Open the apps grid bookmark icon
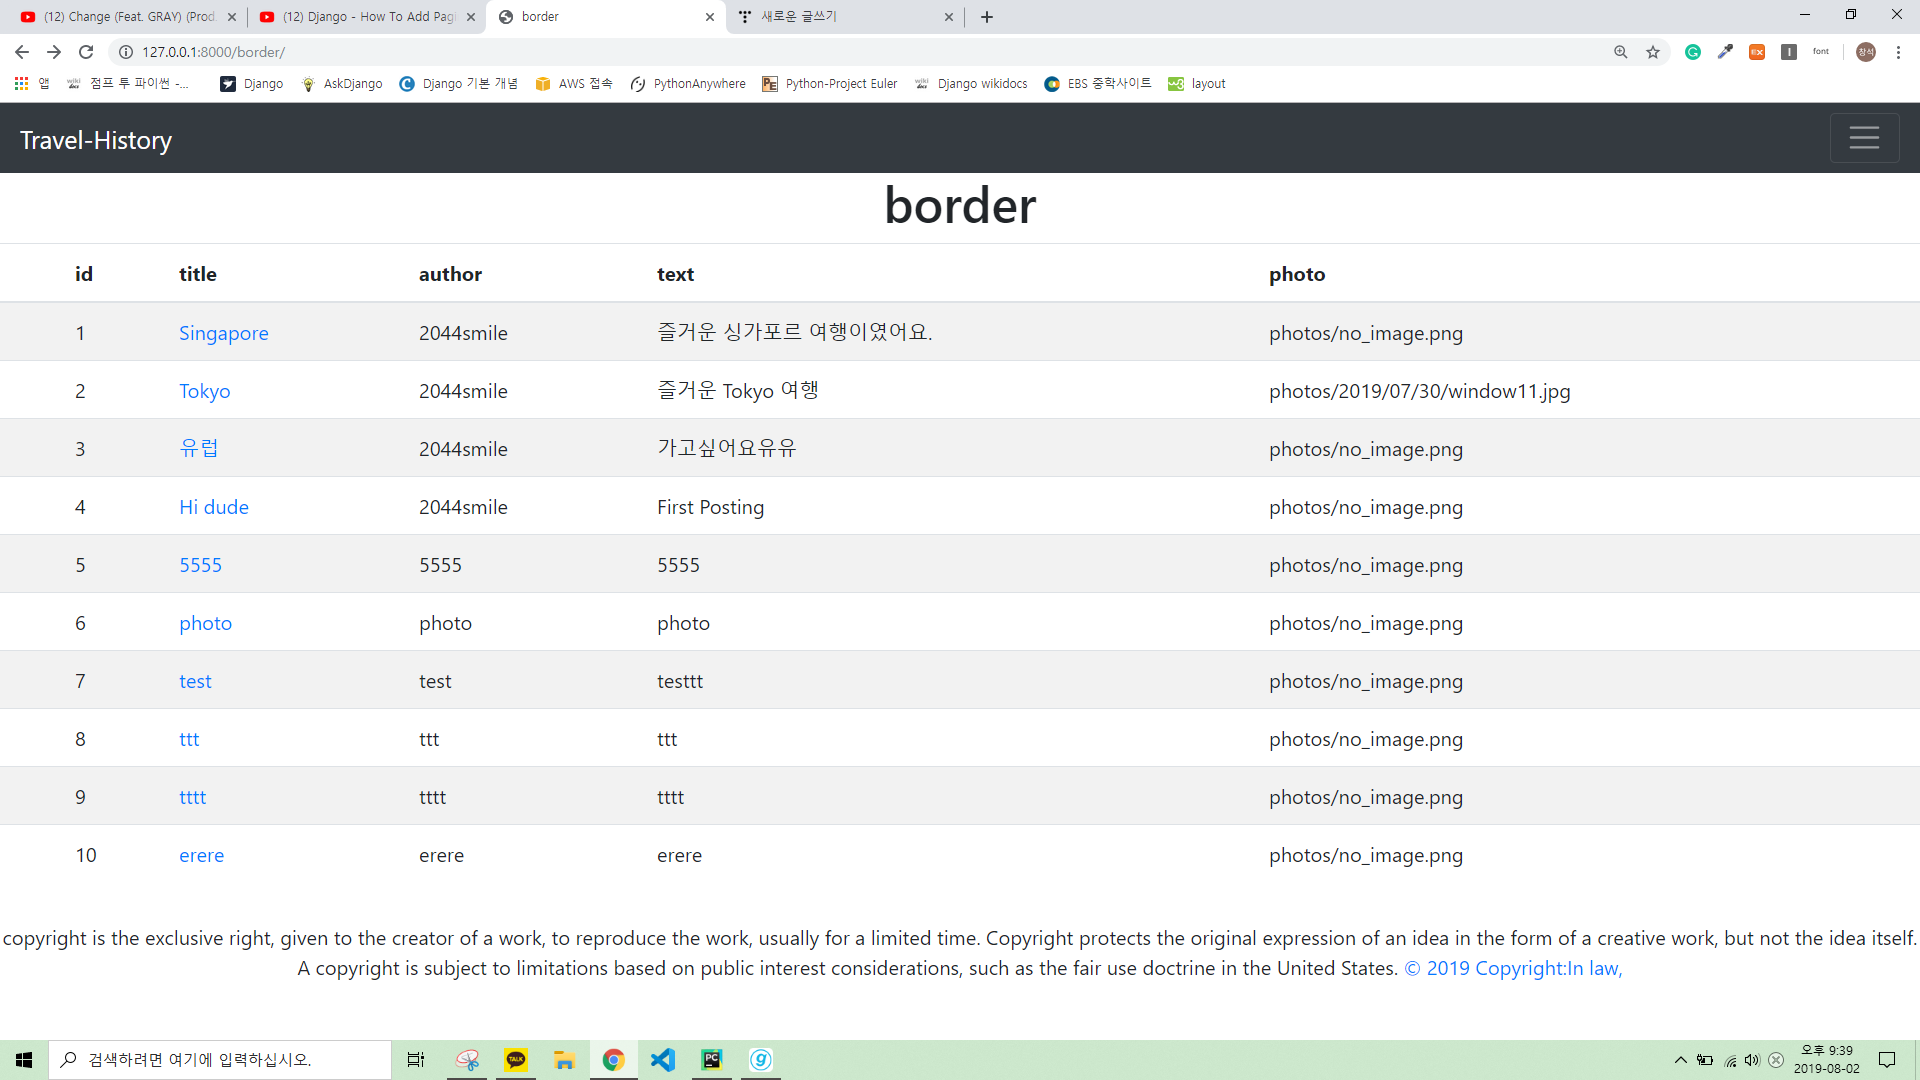The height and width of the screenshot is (1080, 1920). tap(21, 84)
